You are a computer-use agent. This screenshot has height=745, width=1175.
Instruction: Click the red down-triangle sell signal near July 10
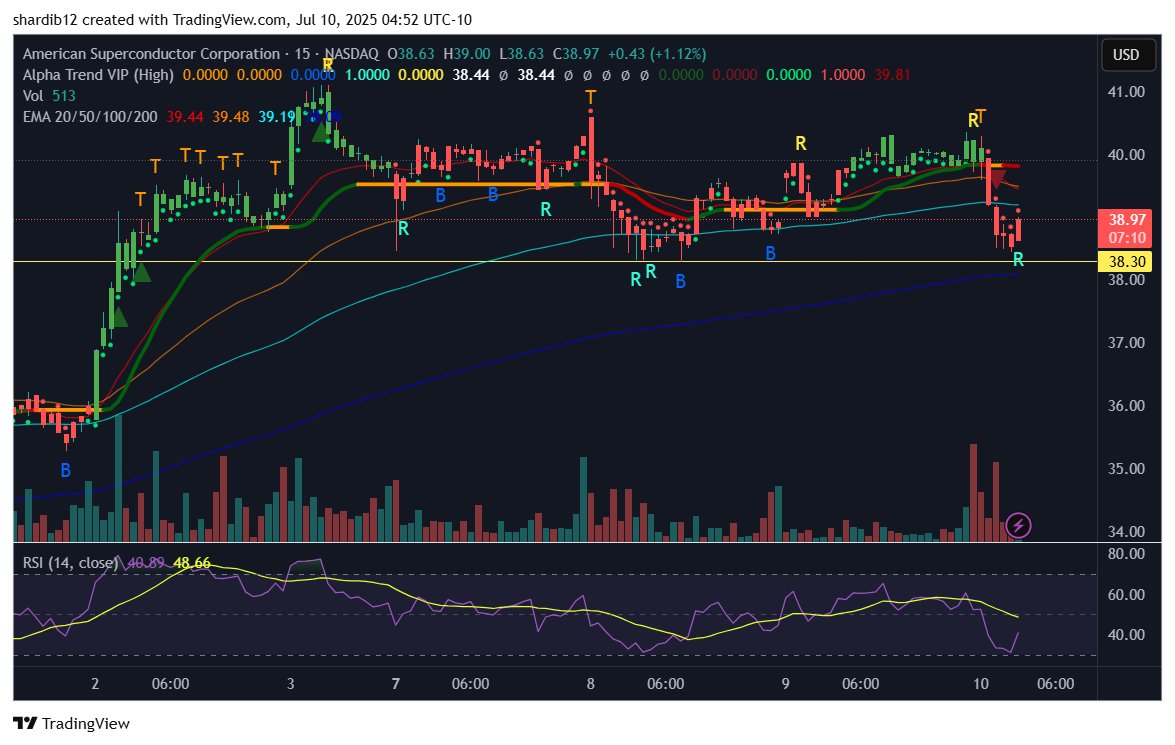click(997, 178)
